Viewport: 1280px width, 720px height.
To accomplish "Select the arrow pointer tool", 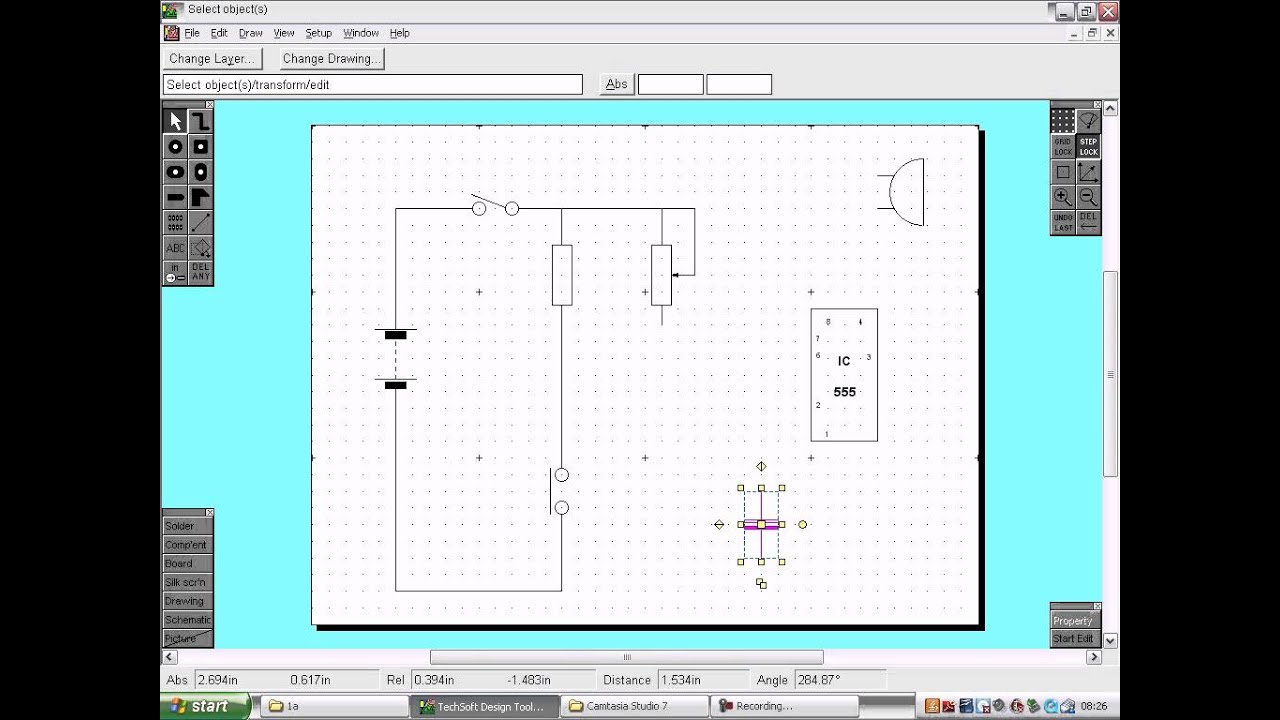I will coord(175,121).
